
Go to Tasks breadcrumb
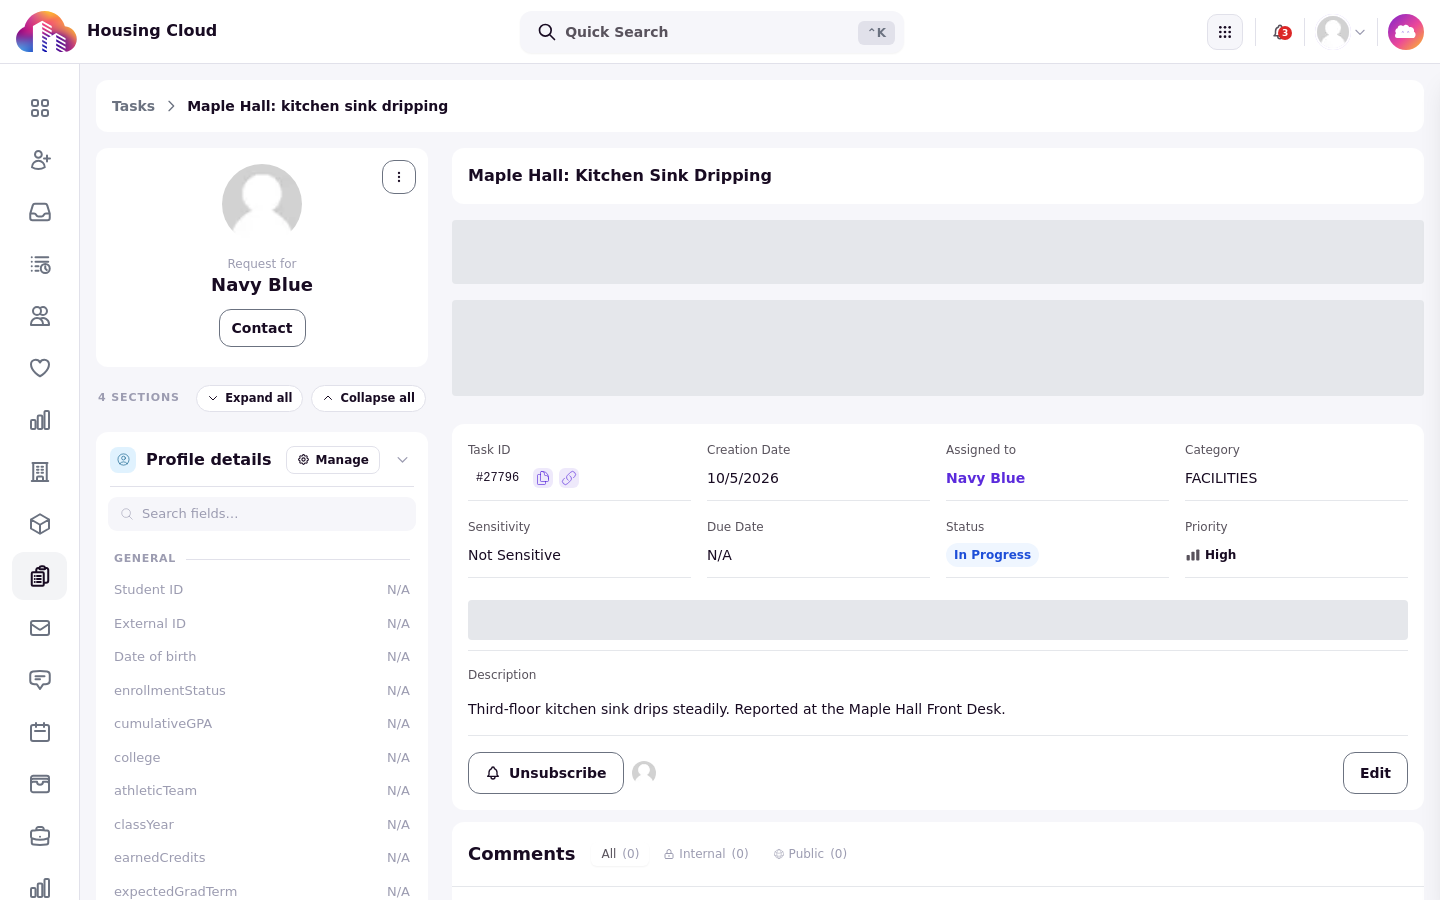pyautogui.click(x=133, y=106)
